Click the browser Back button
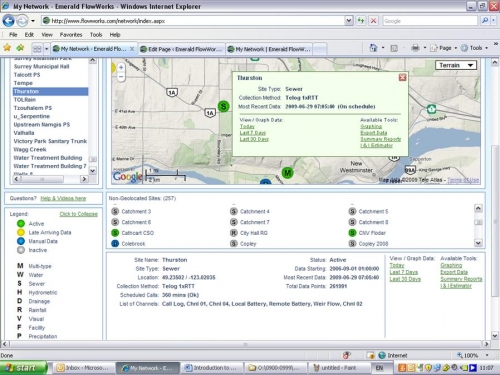Screen dimensions: 500x375 pyautogui.click(x=9, y=21)
